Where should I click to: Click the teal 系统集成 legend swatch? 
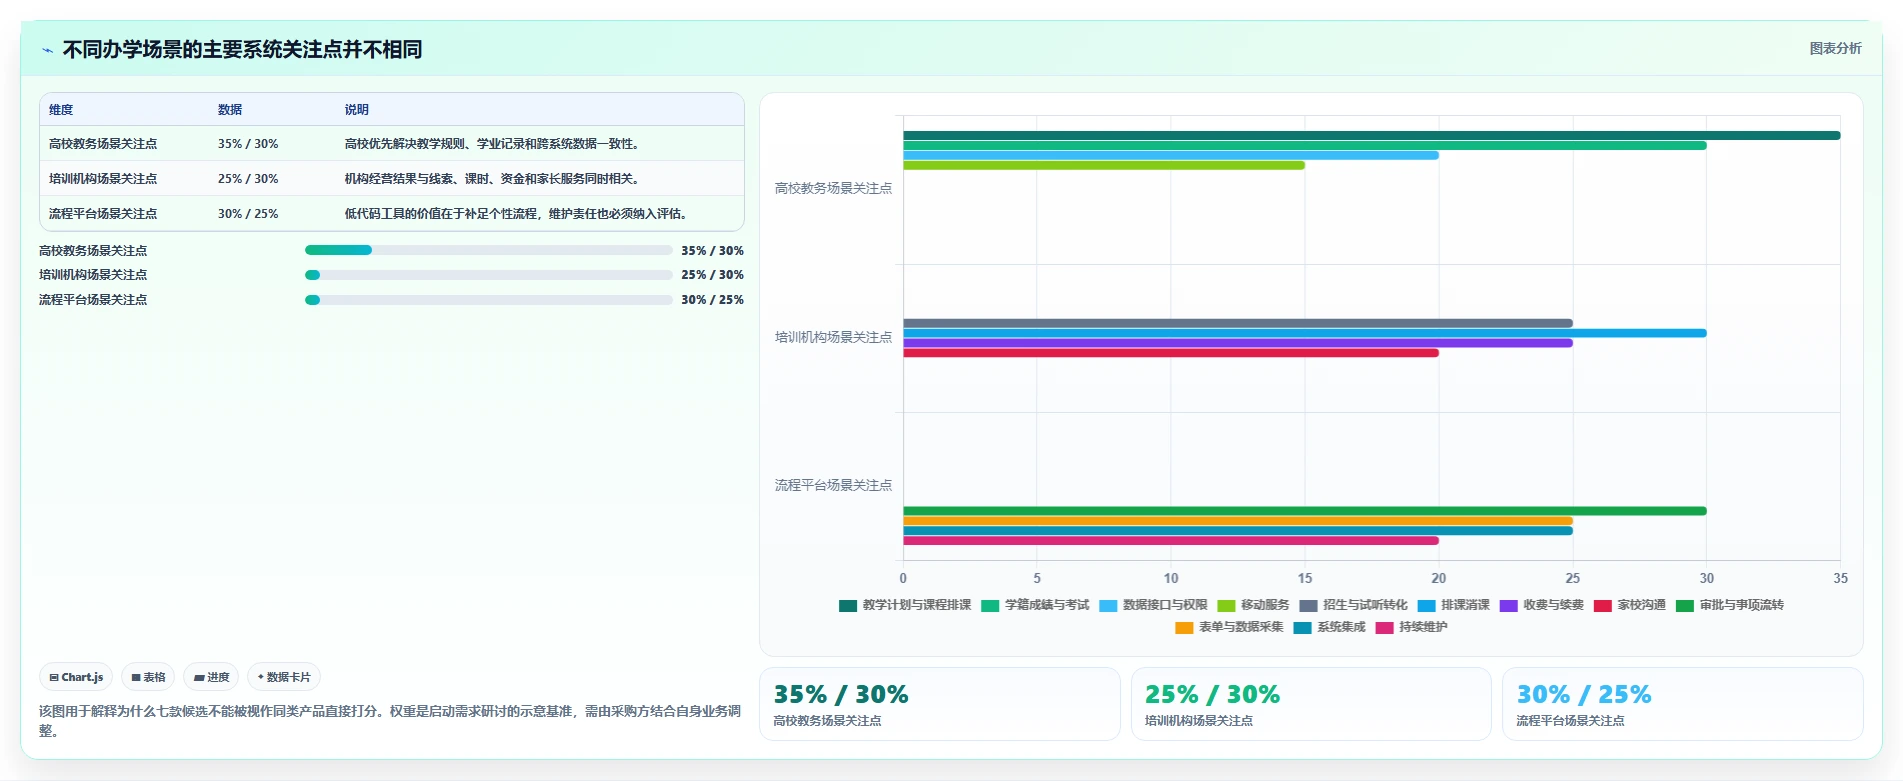1302,628
